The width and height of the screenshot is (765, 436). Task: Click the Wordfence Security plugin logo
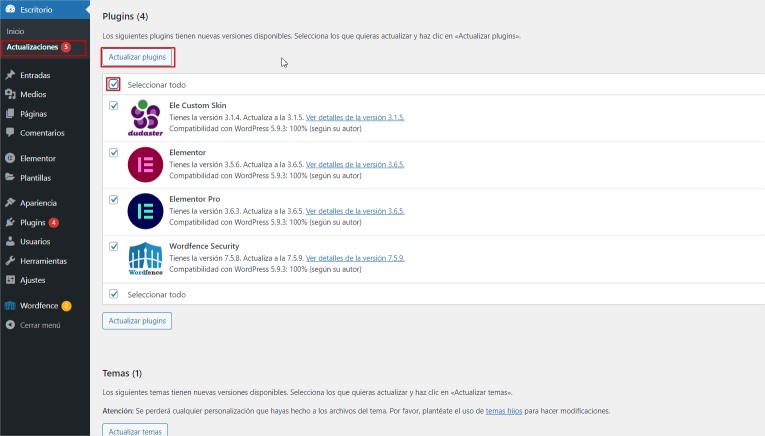point(145,258)
